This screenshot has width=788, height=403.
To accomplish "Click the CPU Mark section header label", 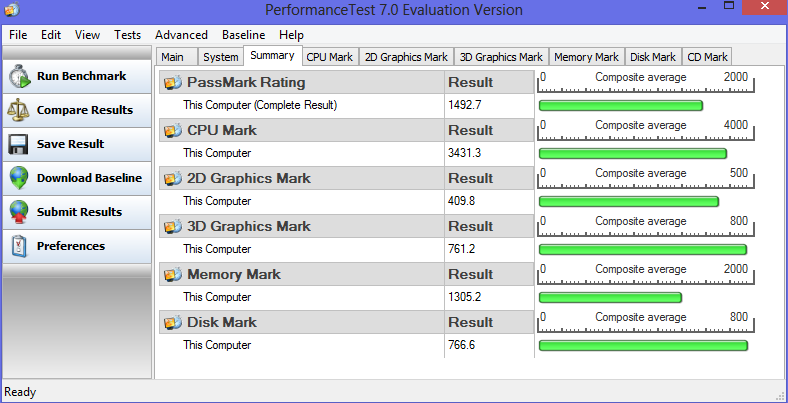I will [x=222, y=131].
